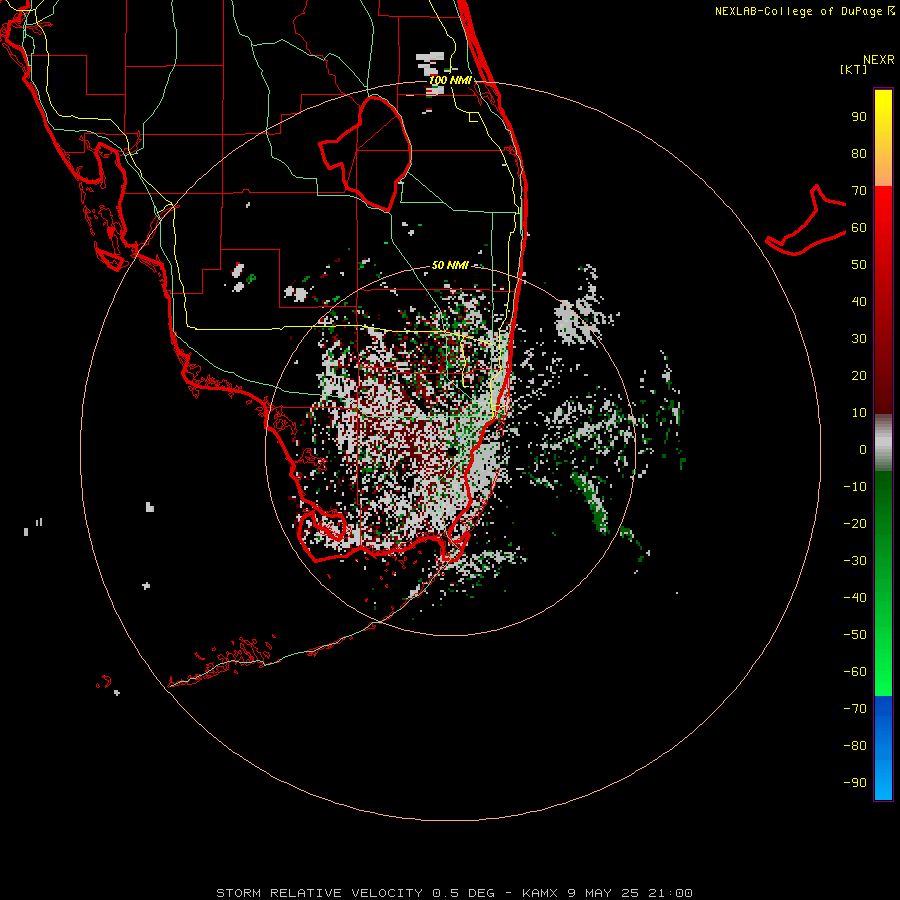The image size is (900, 900).
Task: Click the 50 NMI range ring label
Action: [x=450, y=265]
